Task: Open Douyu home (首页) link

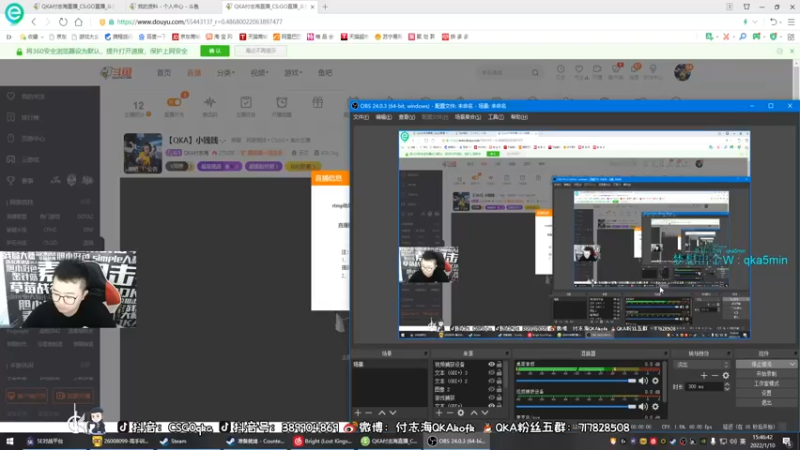Action: [x=164, y=73]
